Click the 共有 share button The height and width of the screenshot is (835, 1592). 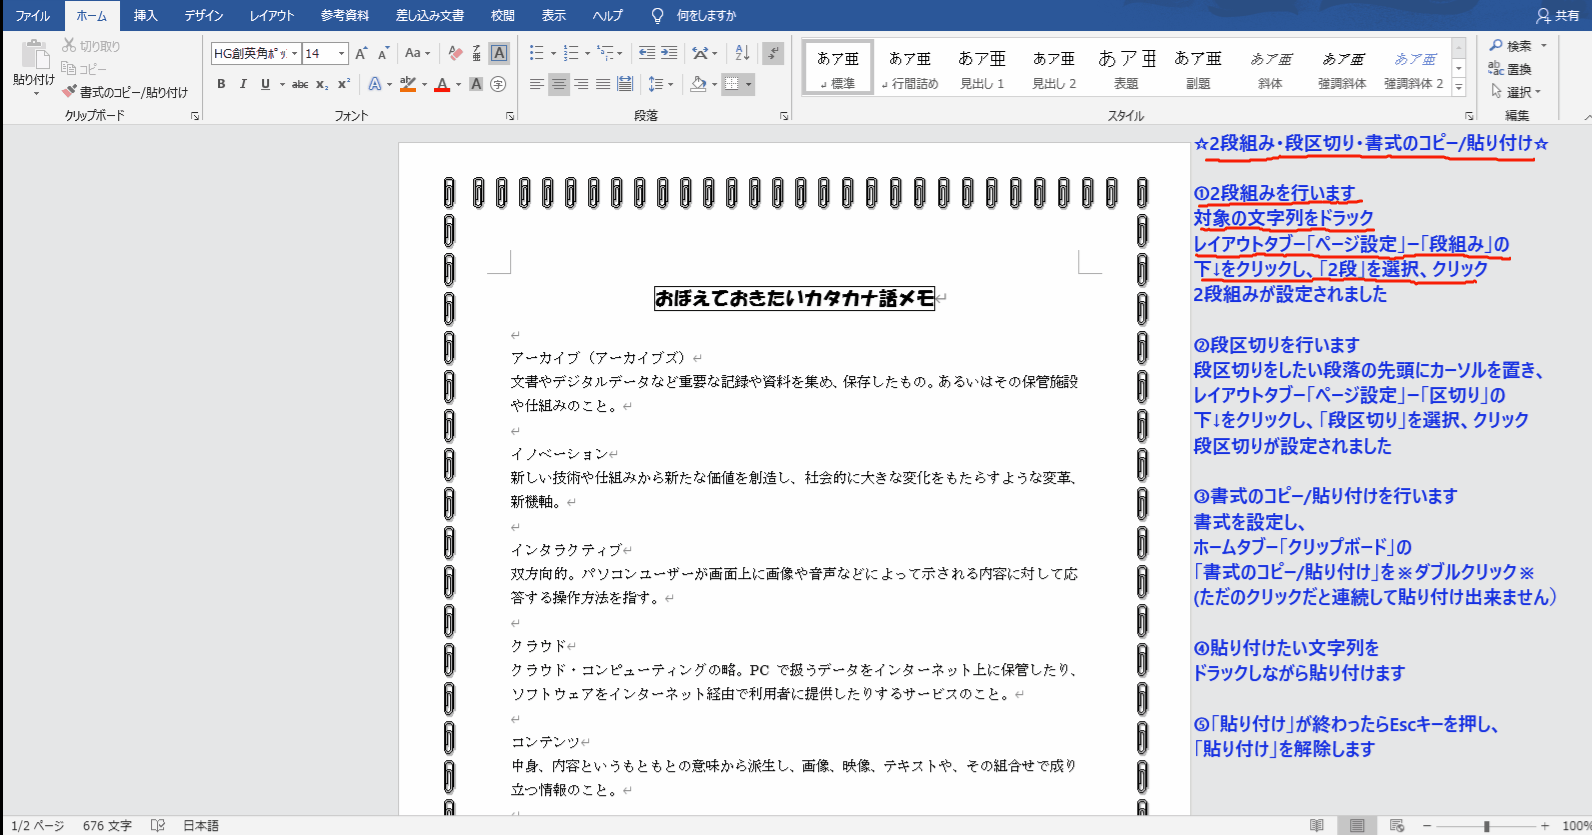(1557, 15)
